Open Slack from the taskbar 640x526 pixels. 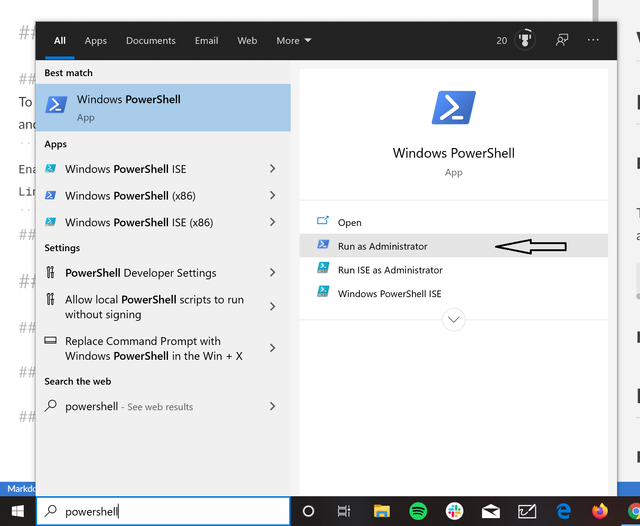(x=454, y=511)
